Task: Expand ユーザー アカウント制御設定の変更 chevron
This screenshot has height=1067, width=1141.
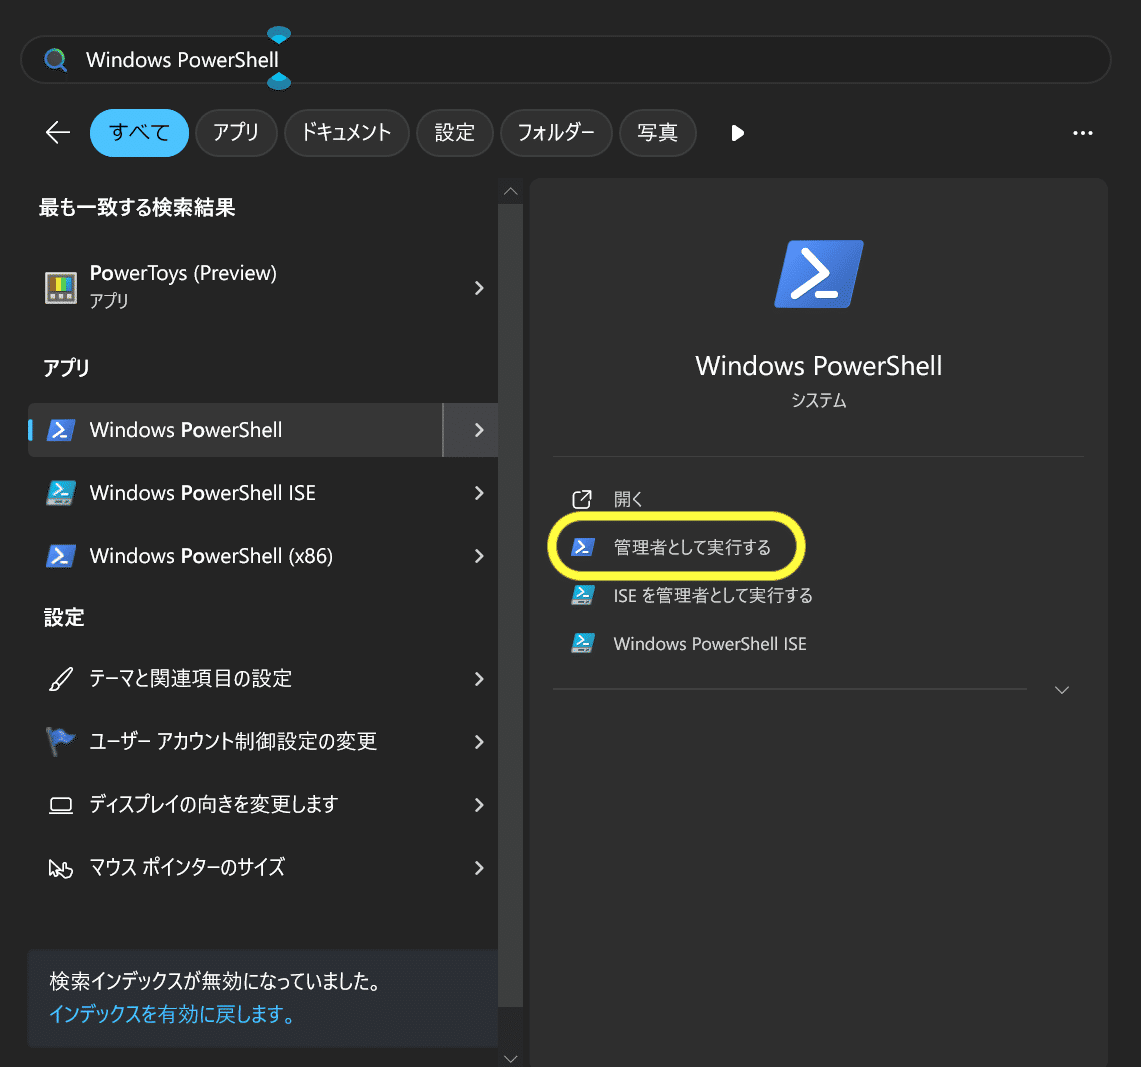Action: pos(479,742)
